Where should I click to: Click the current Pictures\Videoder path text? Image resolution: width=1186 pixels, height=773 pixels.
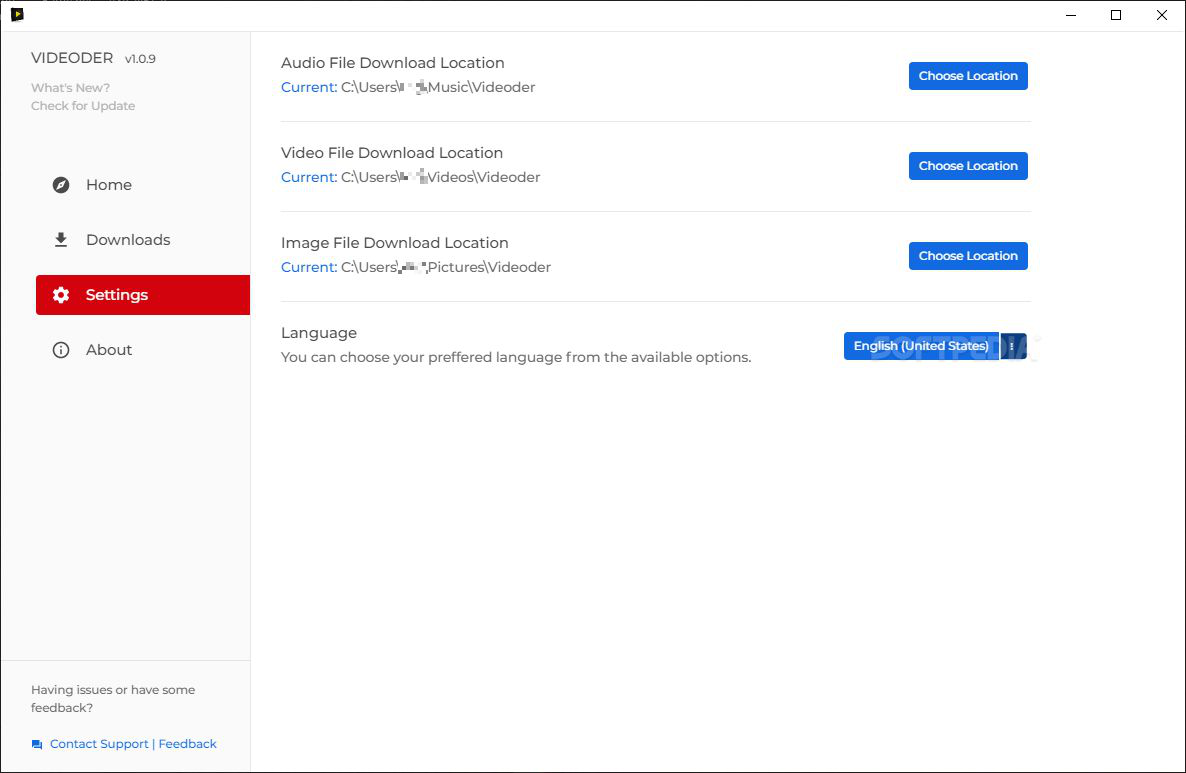446,267
